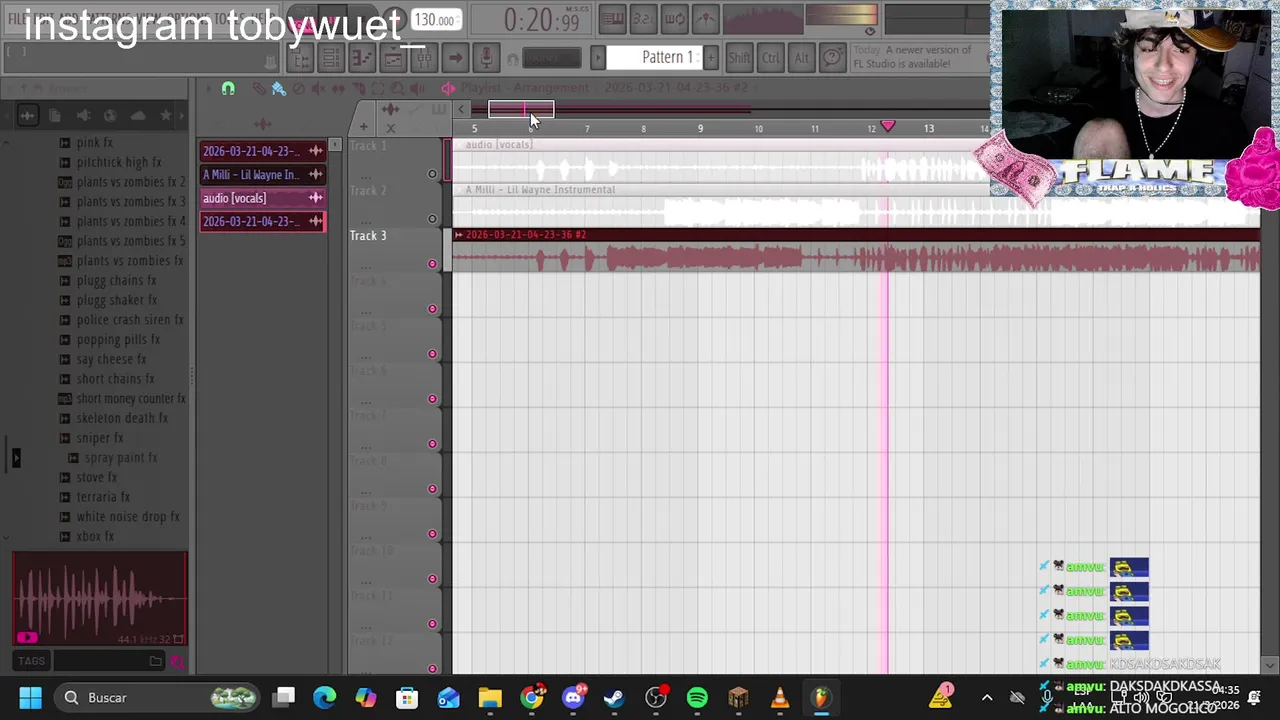The image size is (1280, 720).
Task: Mute Track 1 with its pink dot
Action: [432, 174]
